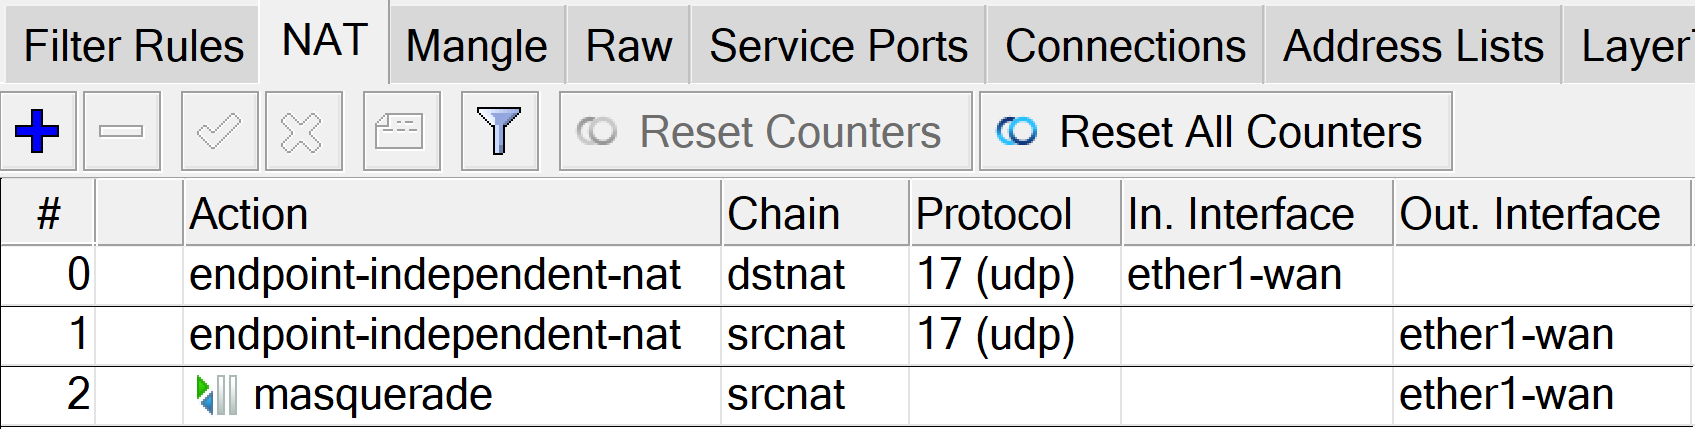Click the Reset All Counters button
The width and height of the screenshot is (1695, 429).
[x=1214, y=131]
